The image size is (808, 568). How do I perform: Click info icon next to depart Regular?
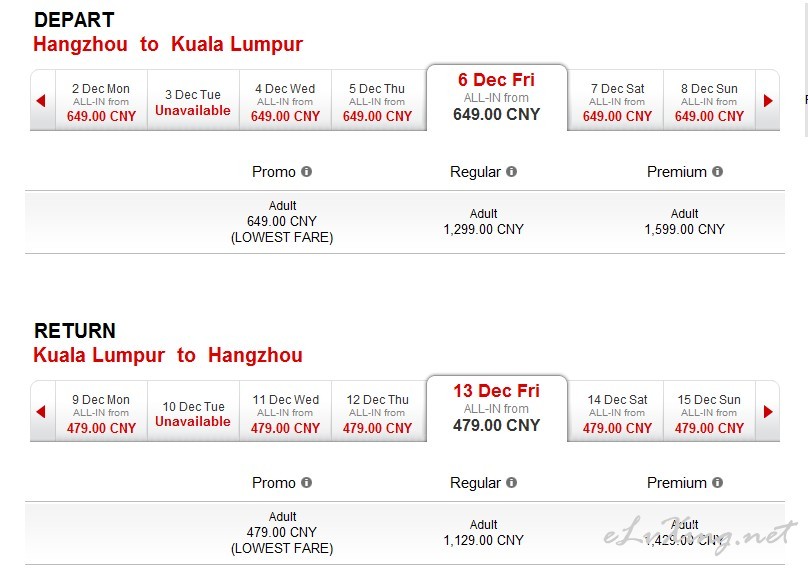[x=511, y=172]
